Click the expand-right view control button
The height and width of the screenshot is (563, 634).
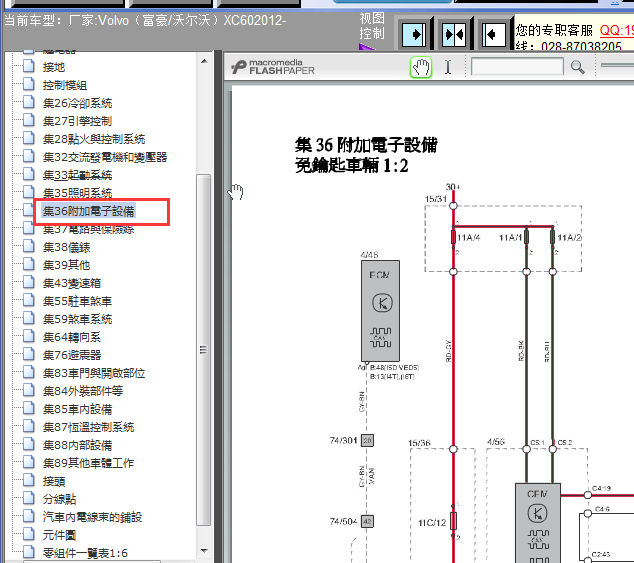(414, 33)
